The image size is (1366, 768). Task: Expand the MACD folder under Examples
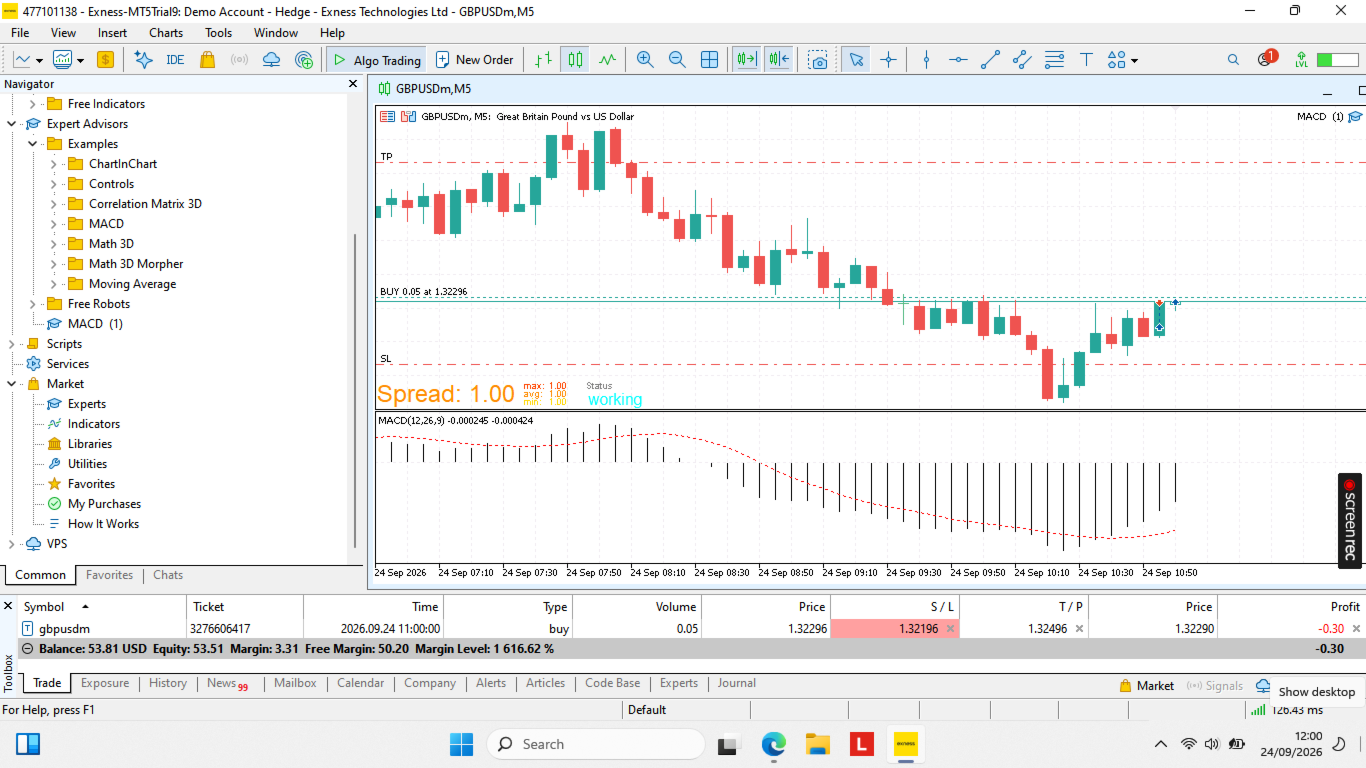[54, 224]
